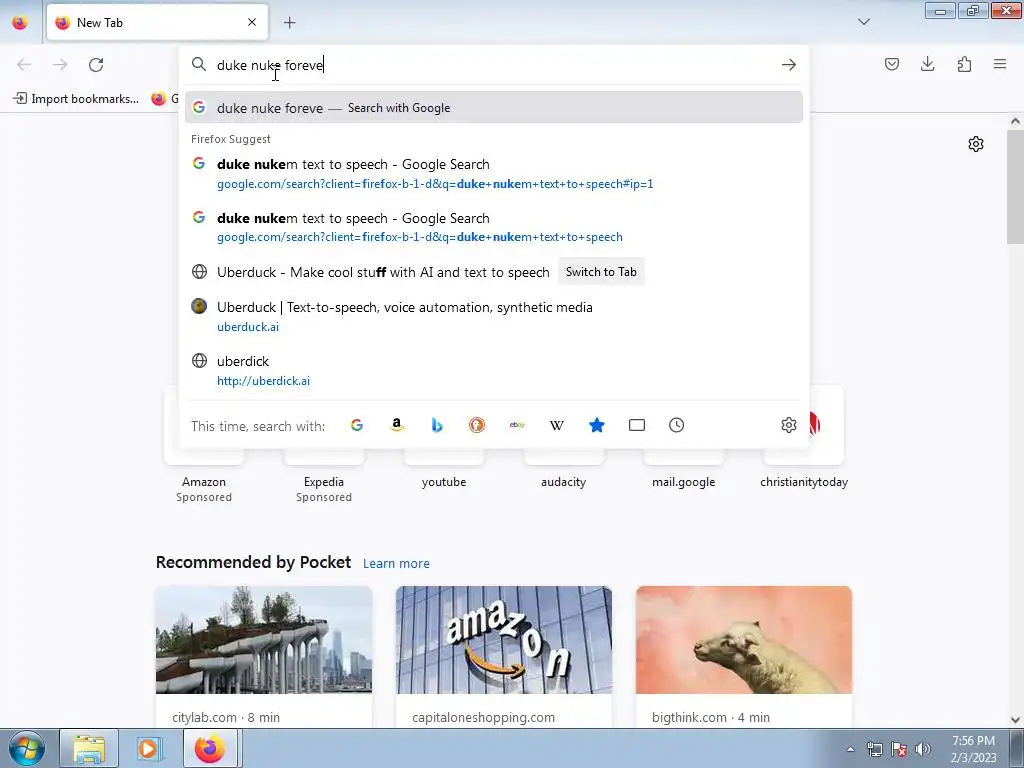Open the youtube shortcut
Screen dimensions: 1024x768
[x=443, y=482]
